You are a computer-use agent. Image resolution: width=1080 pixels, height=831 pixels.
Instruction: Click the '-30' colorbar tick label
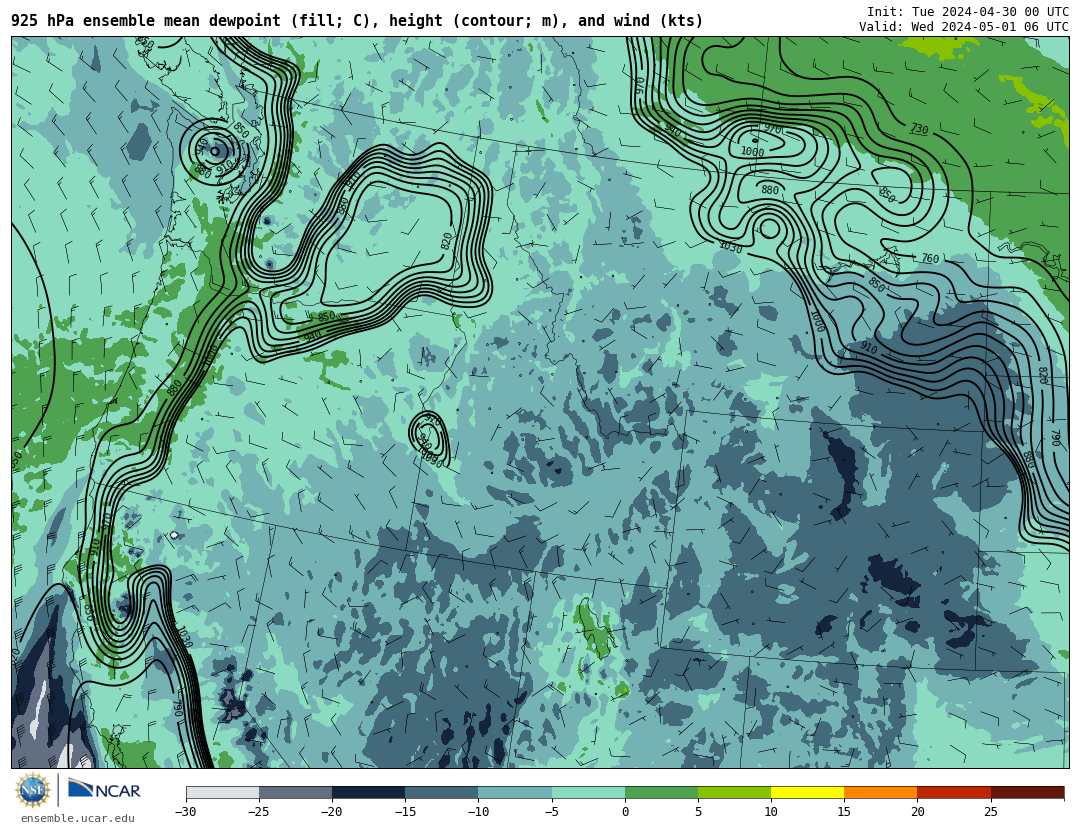pos(185,812)
